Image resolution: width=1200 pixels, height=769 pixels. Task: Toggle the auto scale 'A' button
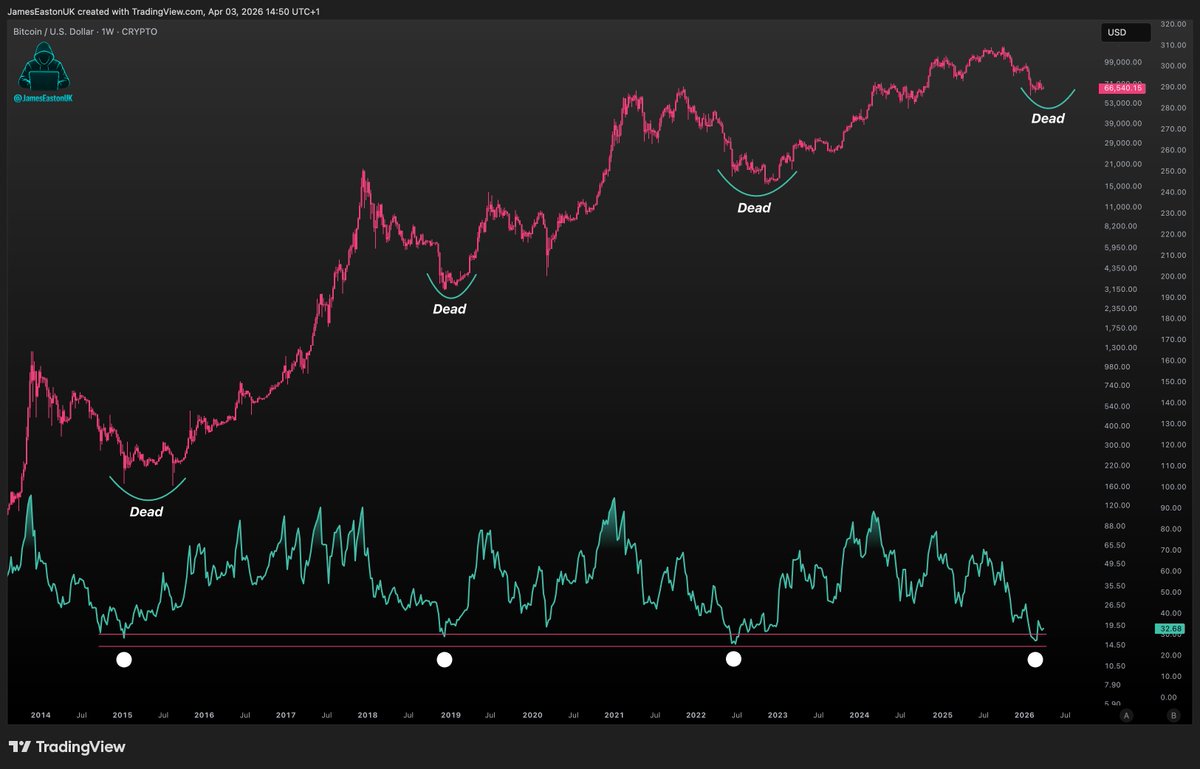coord(1126,716)
